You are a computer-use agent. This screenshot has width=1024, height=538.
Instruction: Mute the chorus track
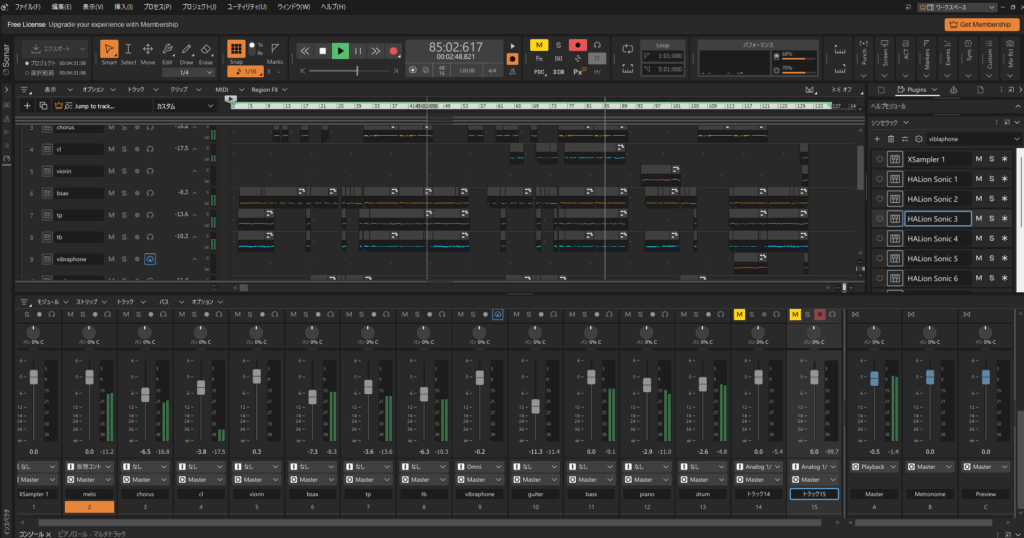tap(111, 127)
